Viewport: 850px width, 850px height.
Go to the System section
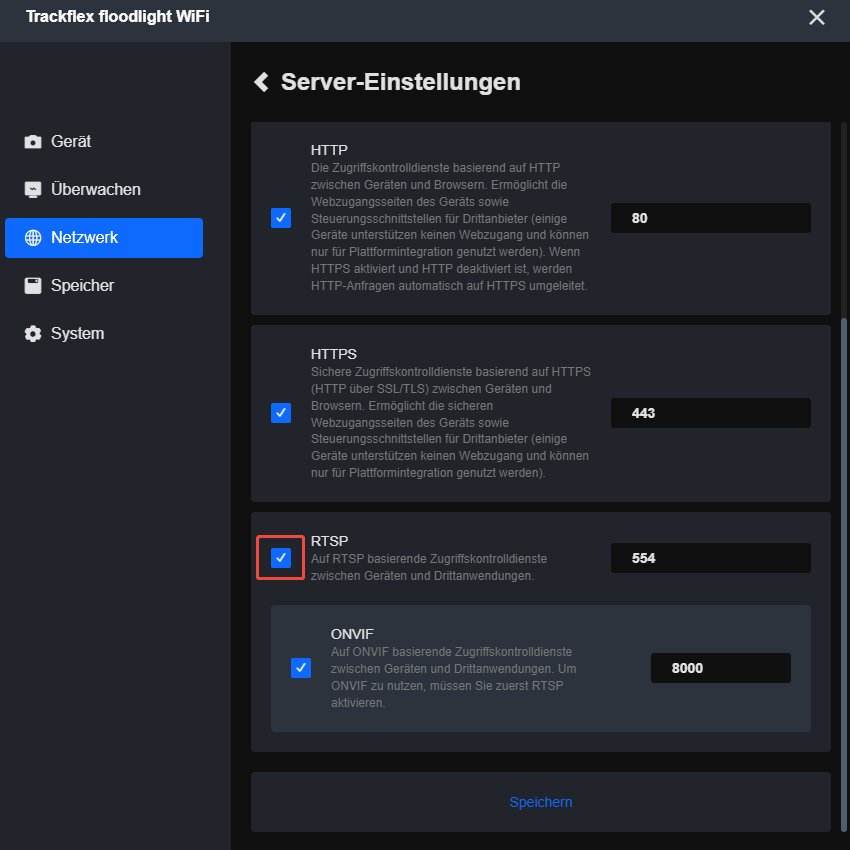click(x=104, y=333)
